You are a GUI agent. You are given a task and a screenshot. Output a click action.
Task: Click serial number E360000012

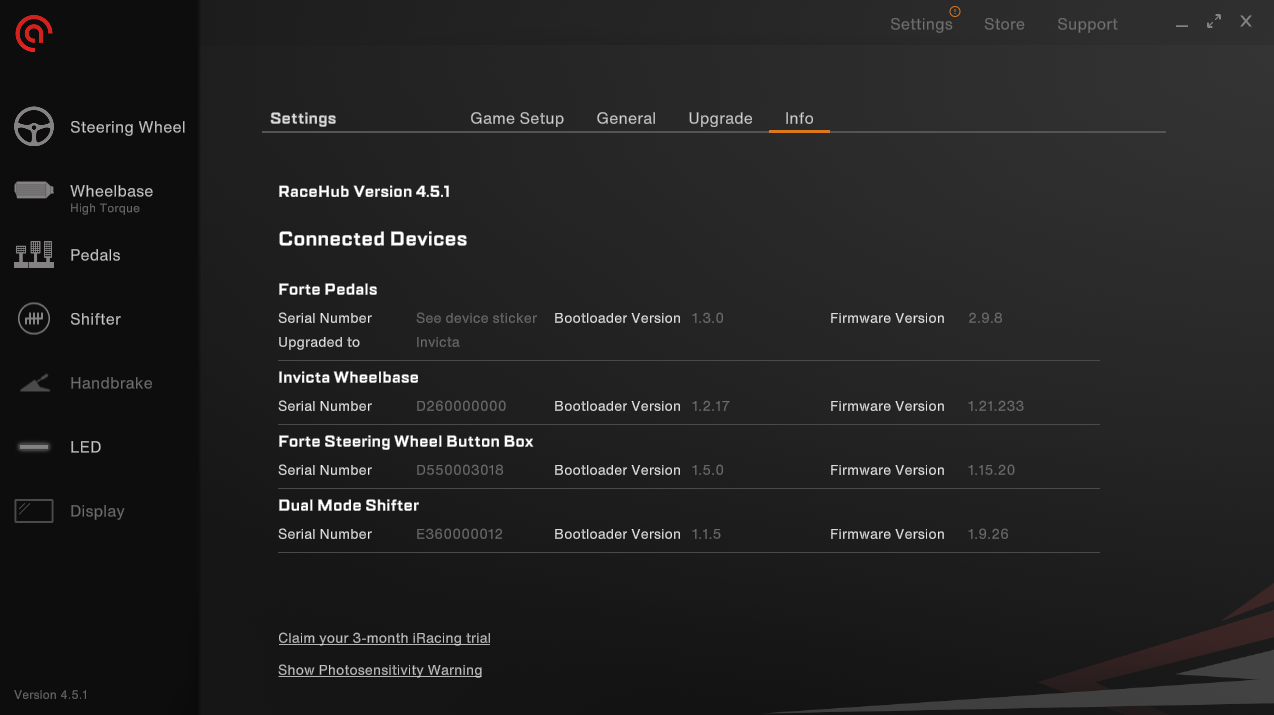[459, 534]
